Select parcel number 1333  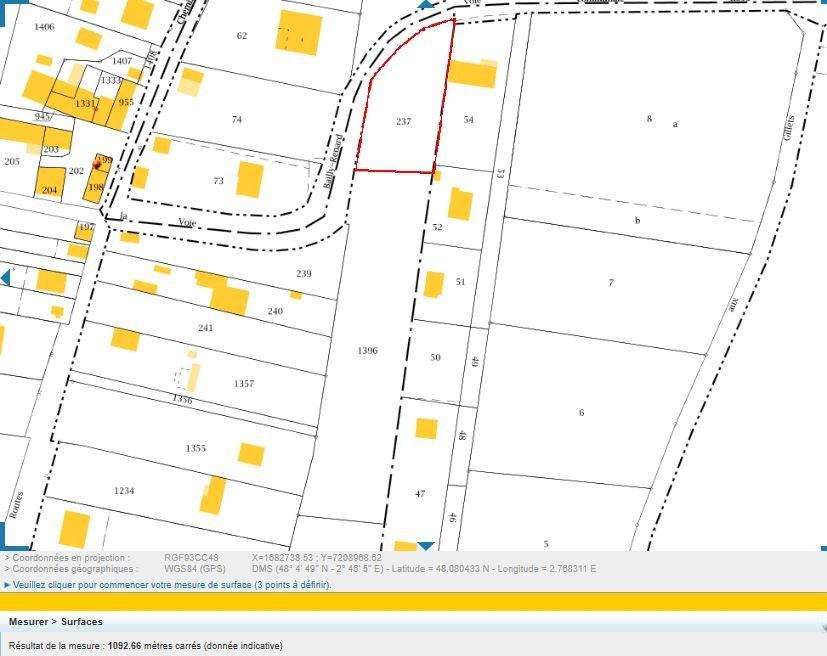[x=111, y=80]
